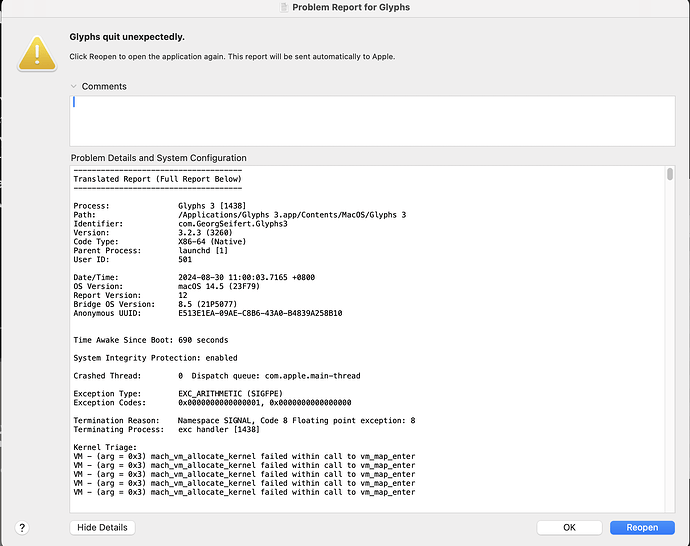This screenshot has height=546, width=690.
Task: Click the 'Problem Details and System Configuration' label
Action: (x=158, y=158)
